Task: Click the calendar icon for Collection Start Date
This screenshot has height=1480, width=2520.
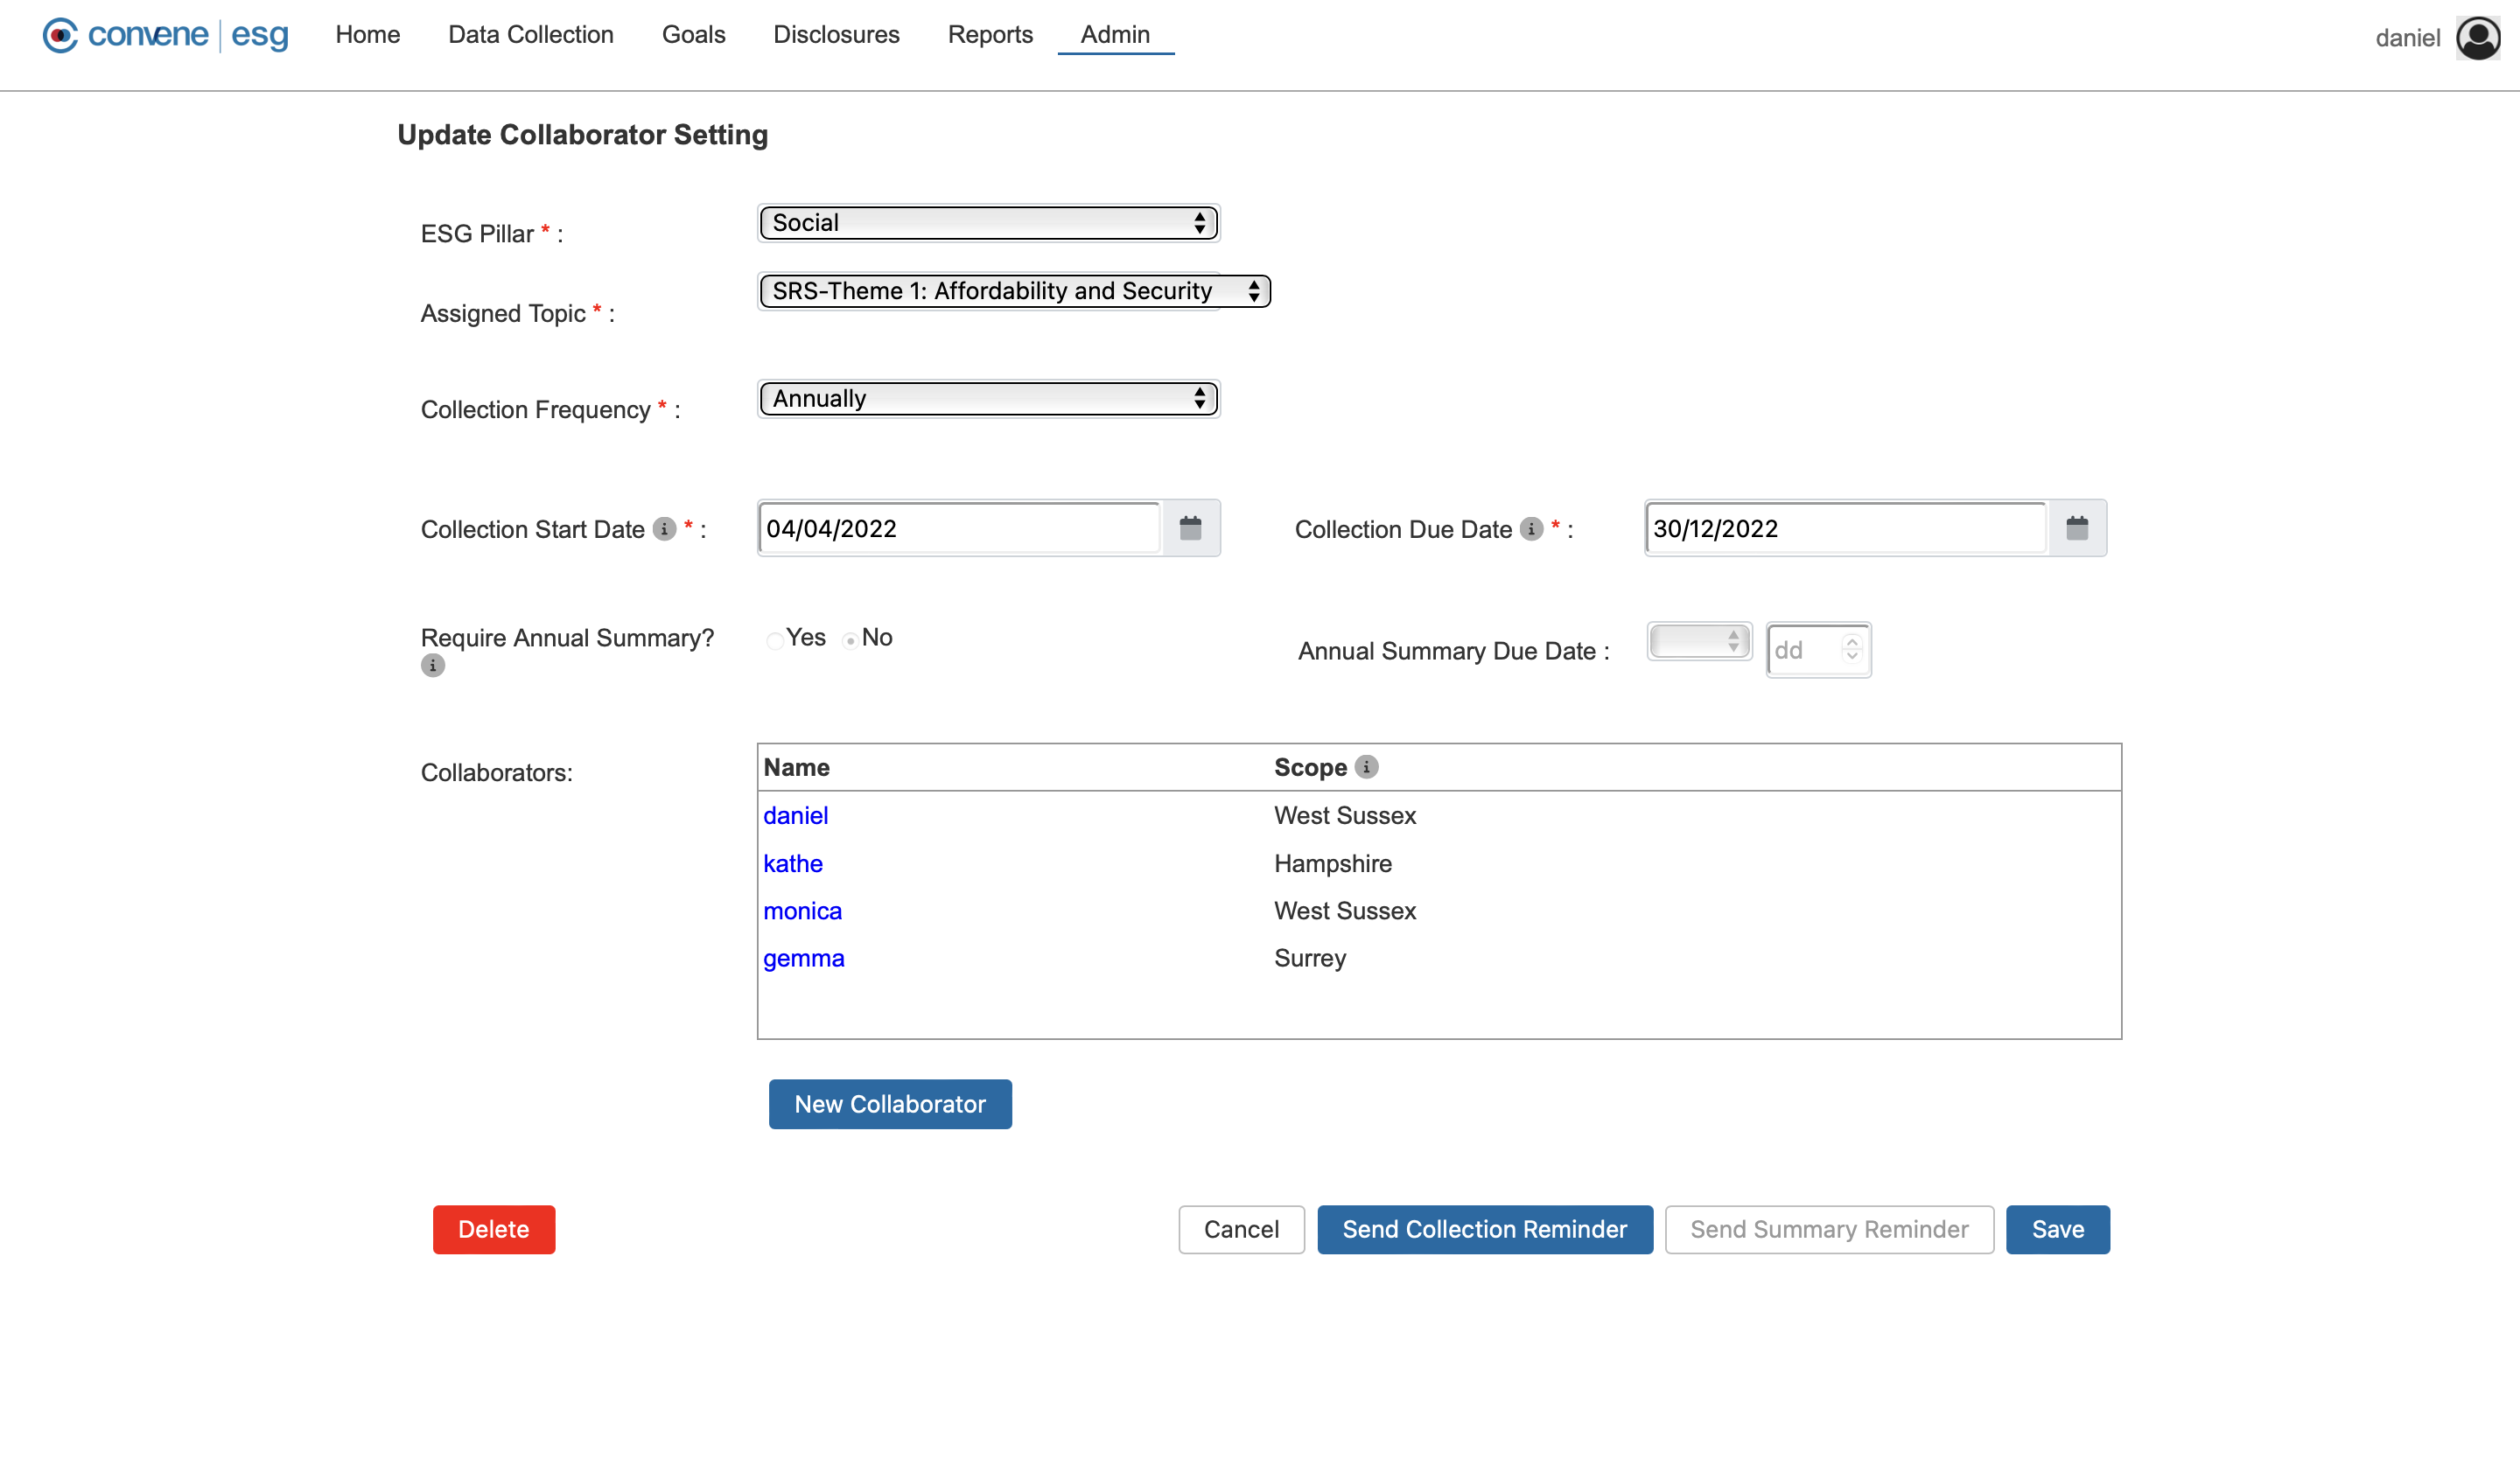Action: pos(1191,528)
